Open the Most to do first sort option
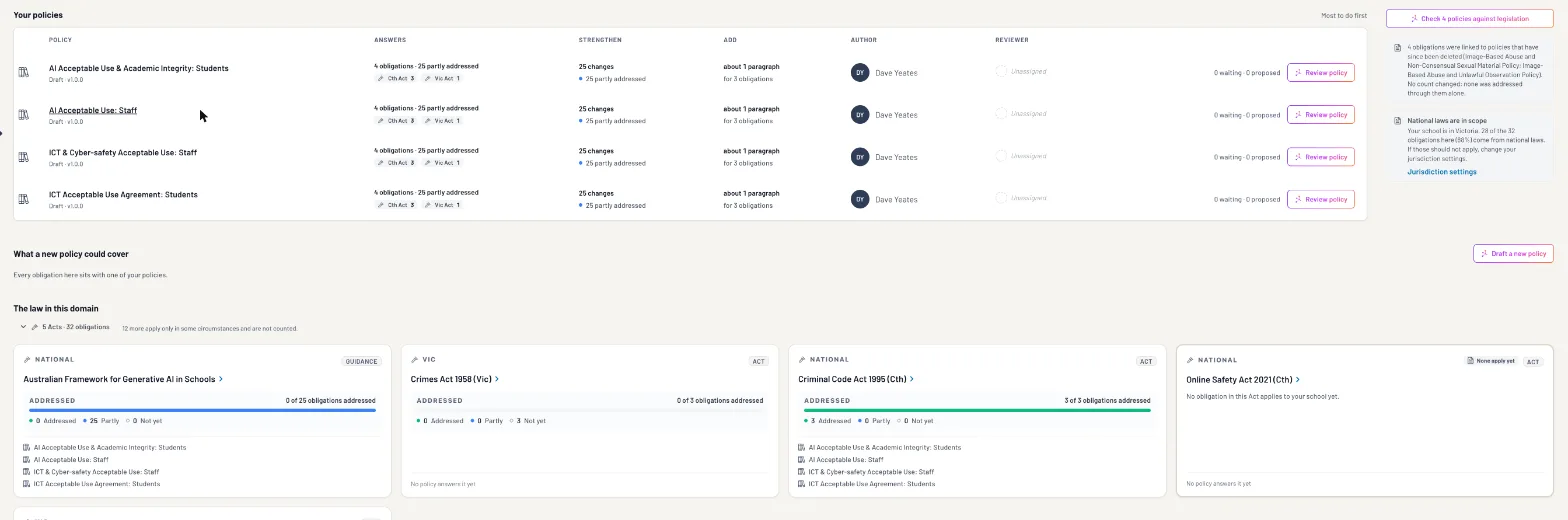This screenshot has height=520, width=1568. click(1343, 16)
